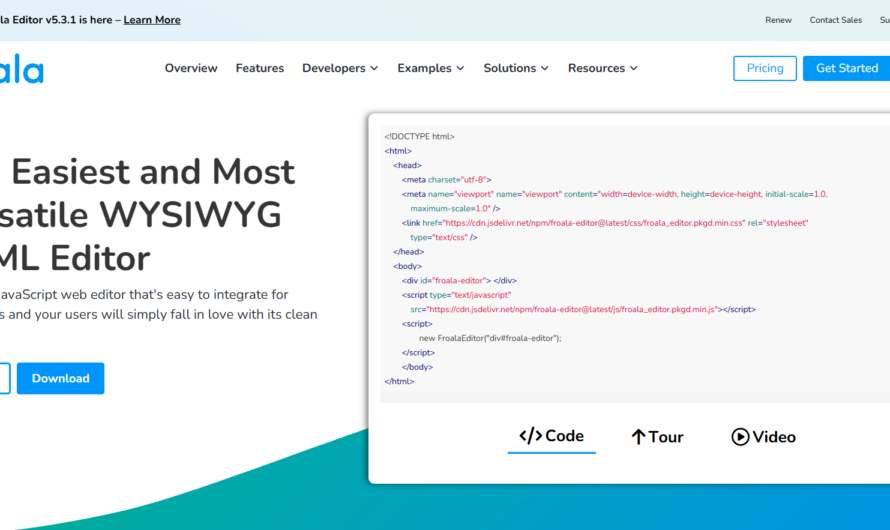Go to the Overview page
890x530 pixels.
click(191, 68)
